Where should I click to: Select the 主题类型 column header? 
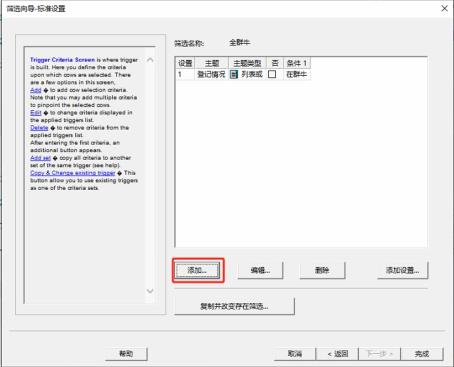click(247, 63)
